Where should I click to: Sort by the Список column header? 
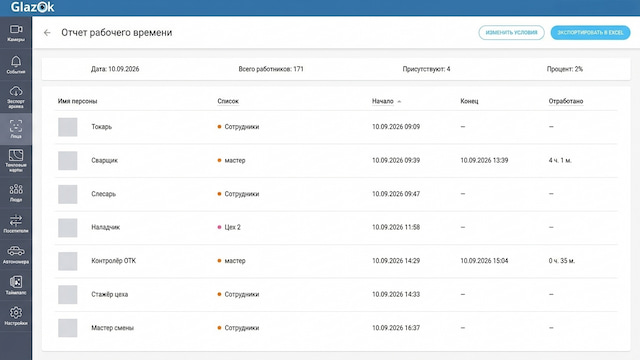click(228, 101)
